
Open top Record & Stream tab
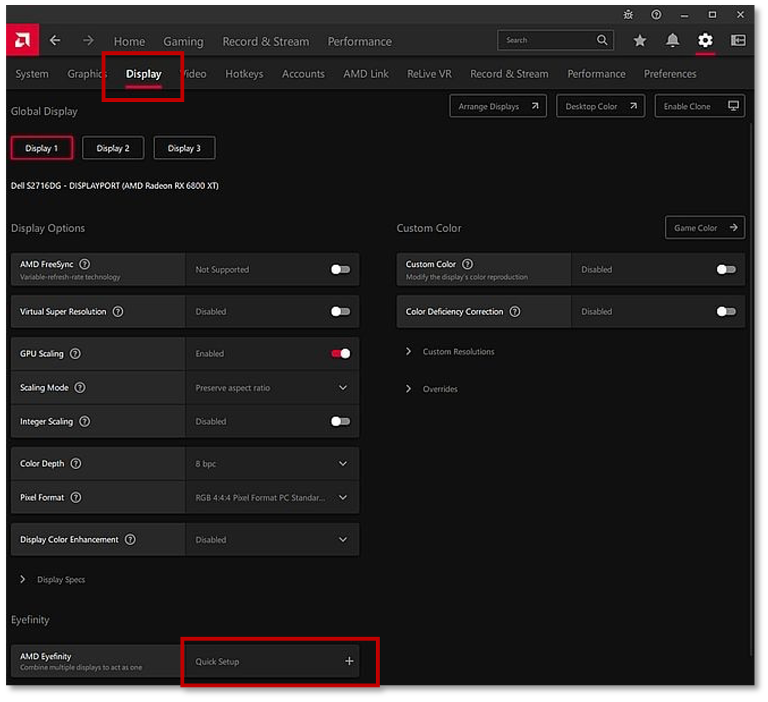[x=266, y=42]
